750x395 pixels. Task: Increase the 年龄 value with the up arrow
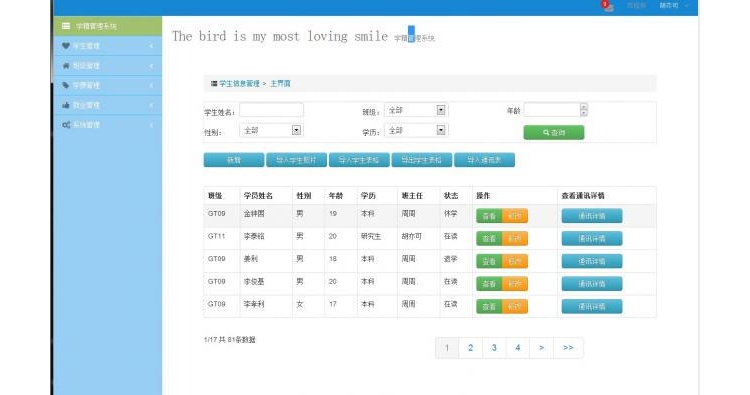coord(584,107)
